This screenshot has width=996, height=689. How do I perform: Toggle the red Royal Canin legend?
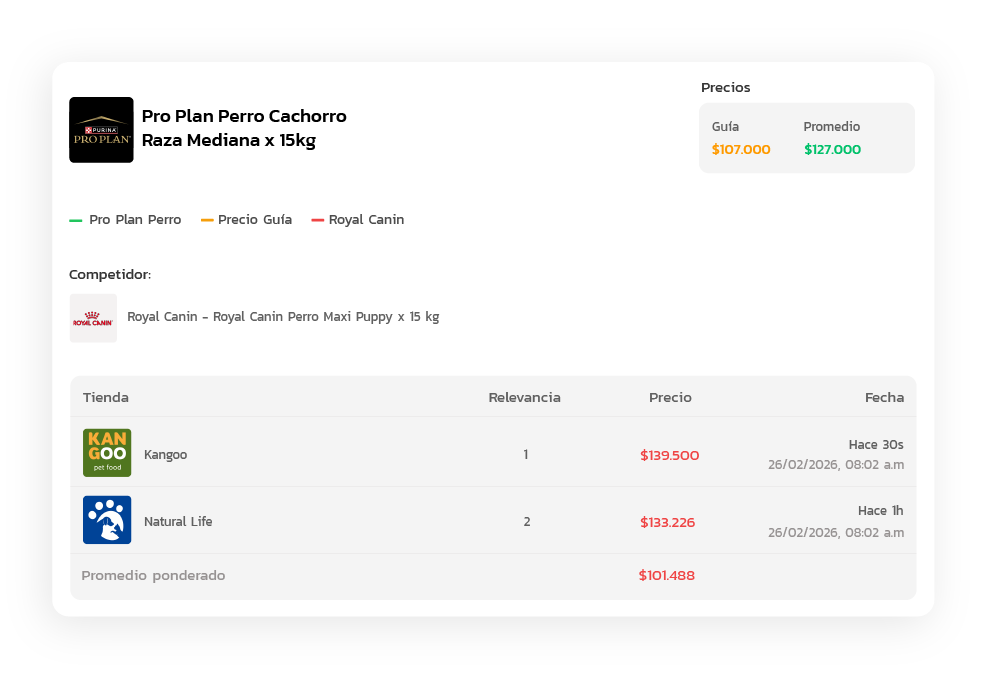[x=358, y=220]
